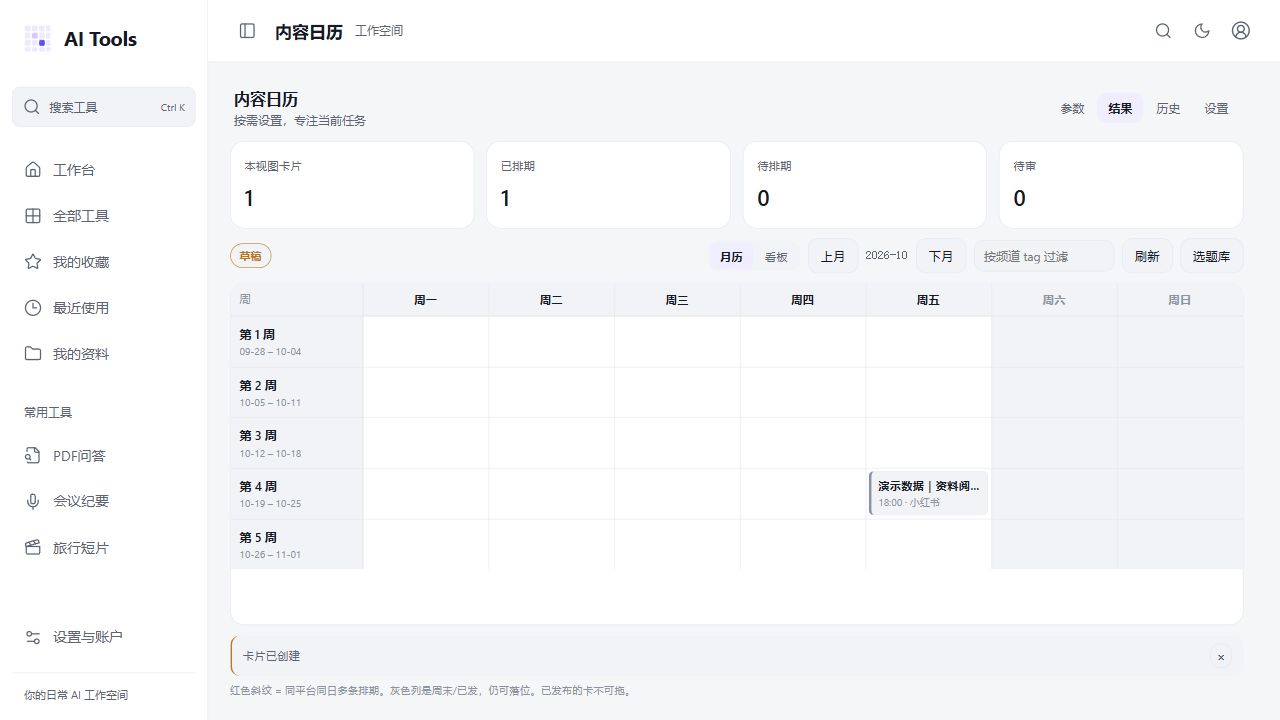Switch to dark mode with moon icon
The height and width of the screenshot is (720, 1280).
1202,31
